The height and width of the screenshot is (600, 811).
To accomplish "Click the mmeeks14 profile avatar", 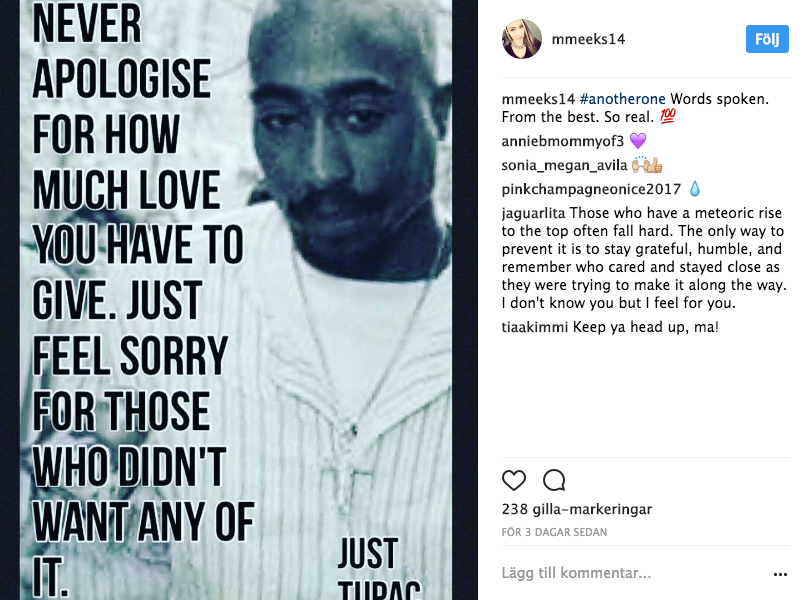I will point(521,39).
